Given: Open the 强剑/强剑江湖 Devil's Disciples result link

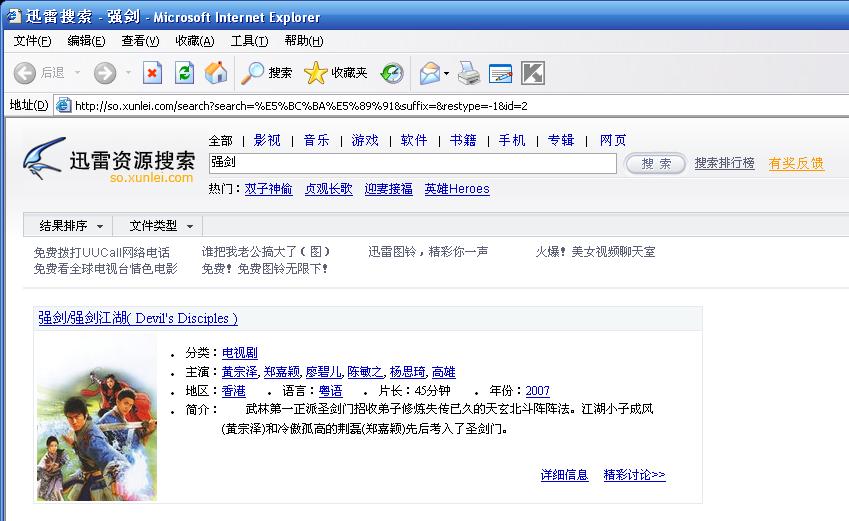Looking at the screenshot, I should click(x=138, y=318).
